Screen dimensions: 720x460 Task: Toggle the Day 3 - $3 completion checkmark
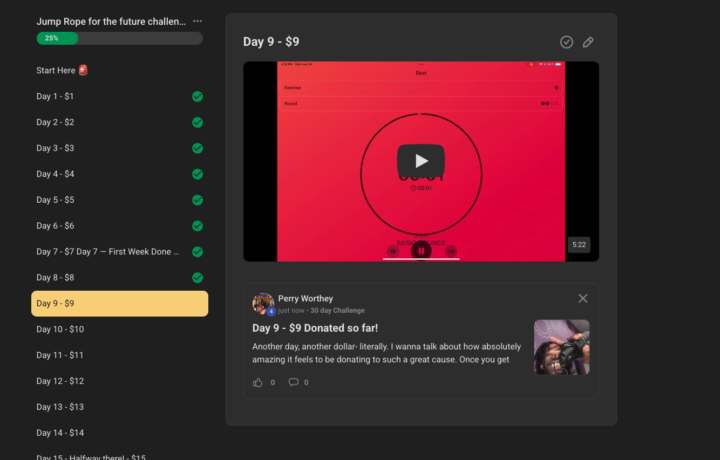coord(197,148)
